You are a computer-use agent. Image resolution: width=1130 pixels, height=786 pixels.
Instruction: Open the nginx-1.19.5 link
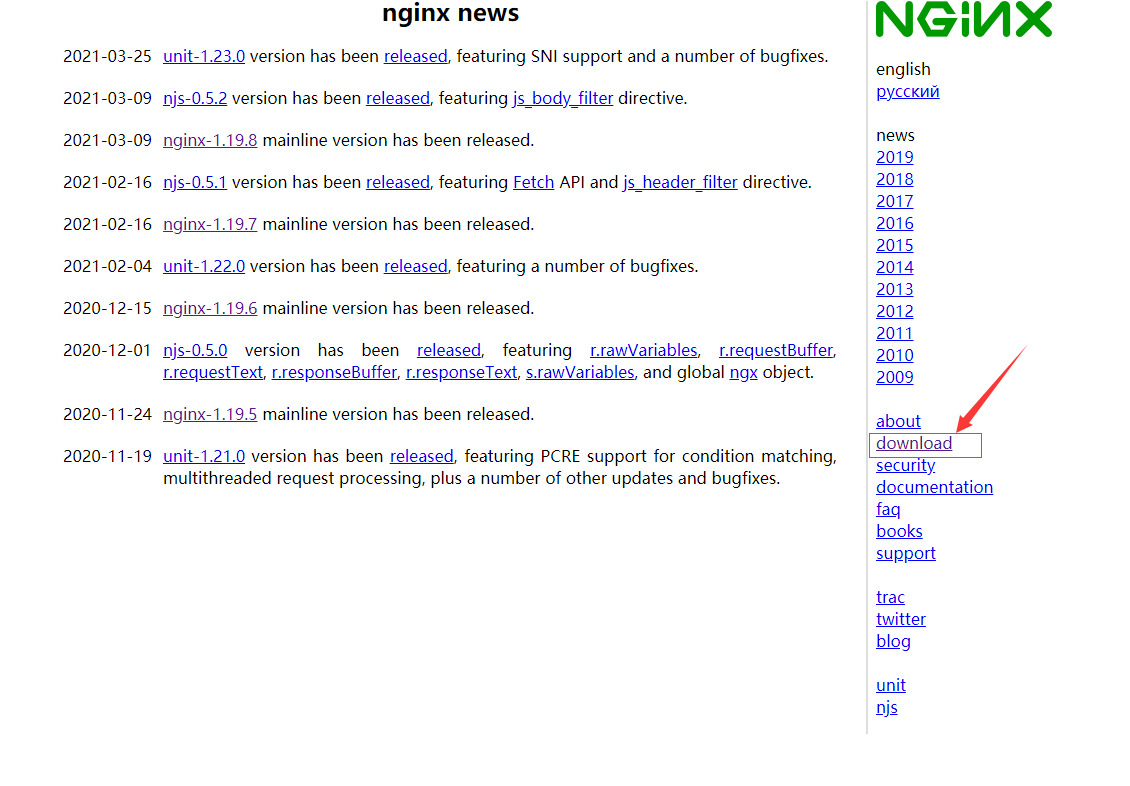point(210,414)
